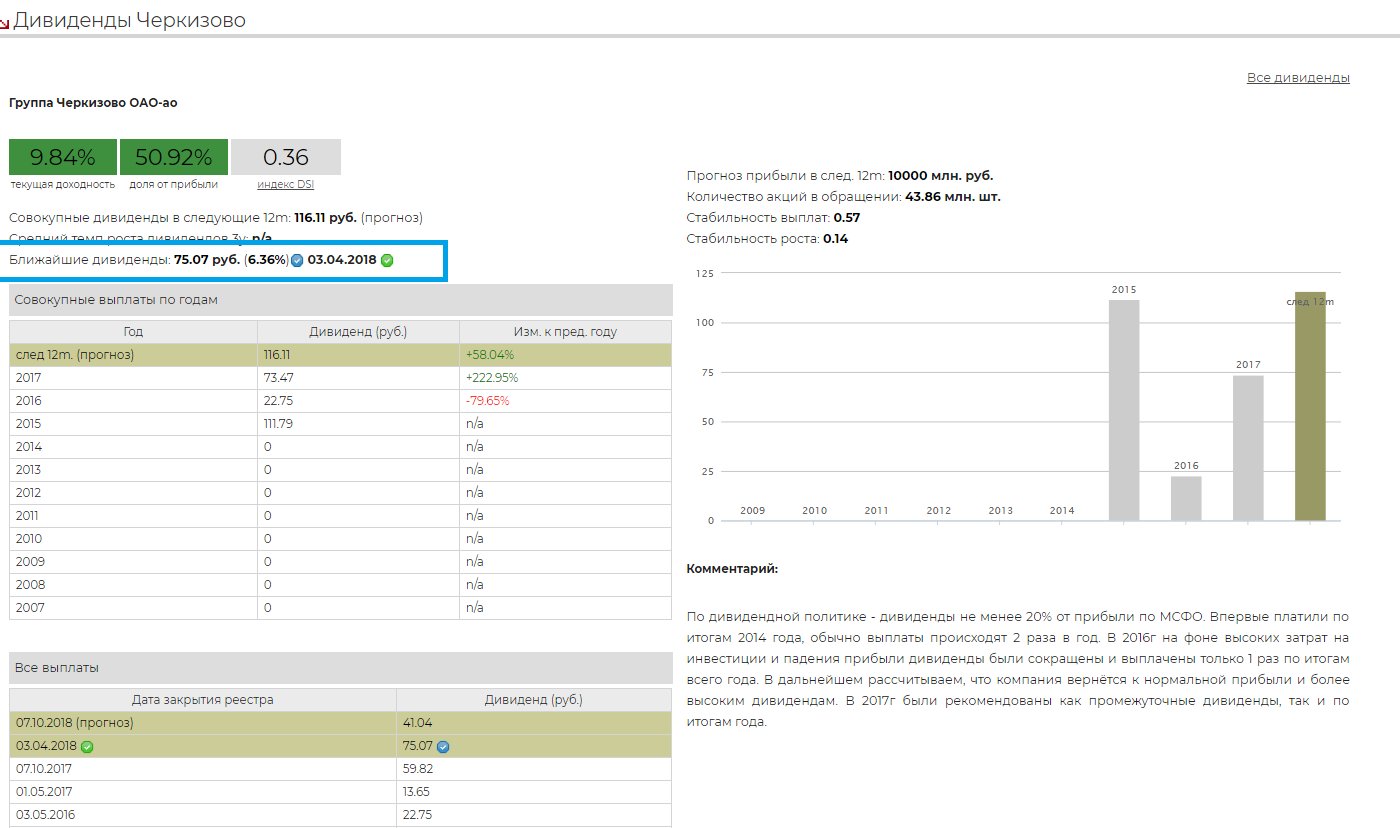Open the индекс DSI link

tap(285, 184)
